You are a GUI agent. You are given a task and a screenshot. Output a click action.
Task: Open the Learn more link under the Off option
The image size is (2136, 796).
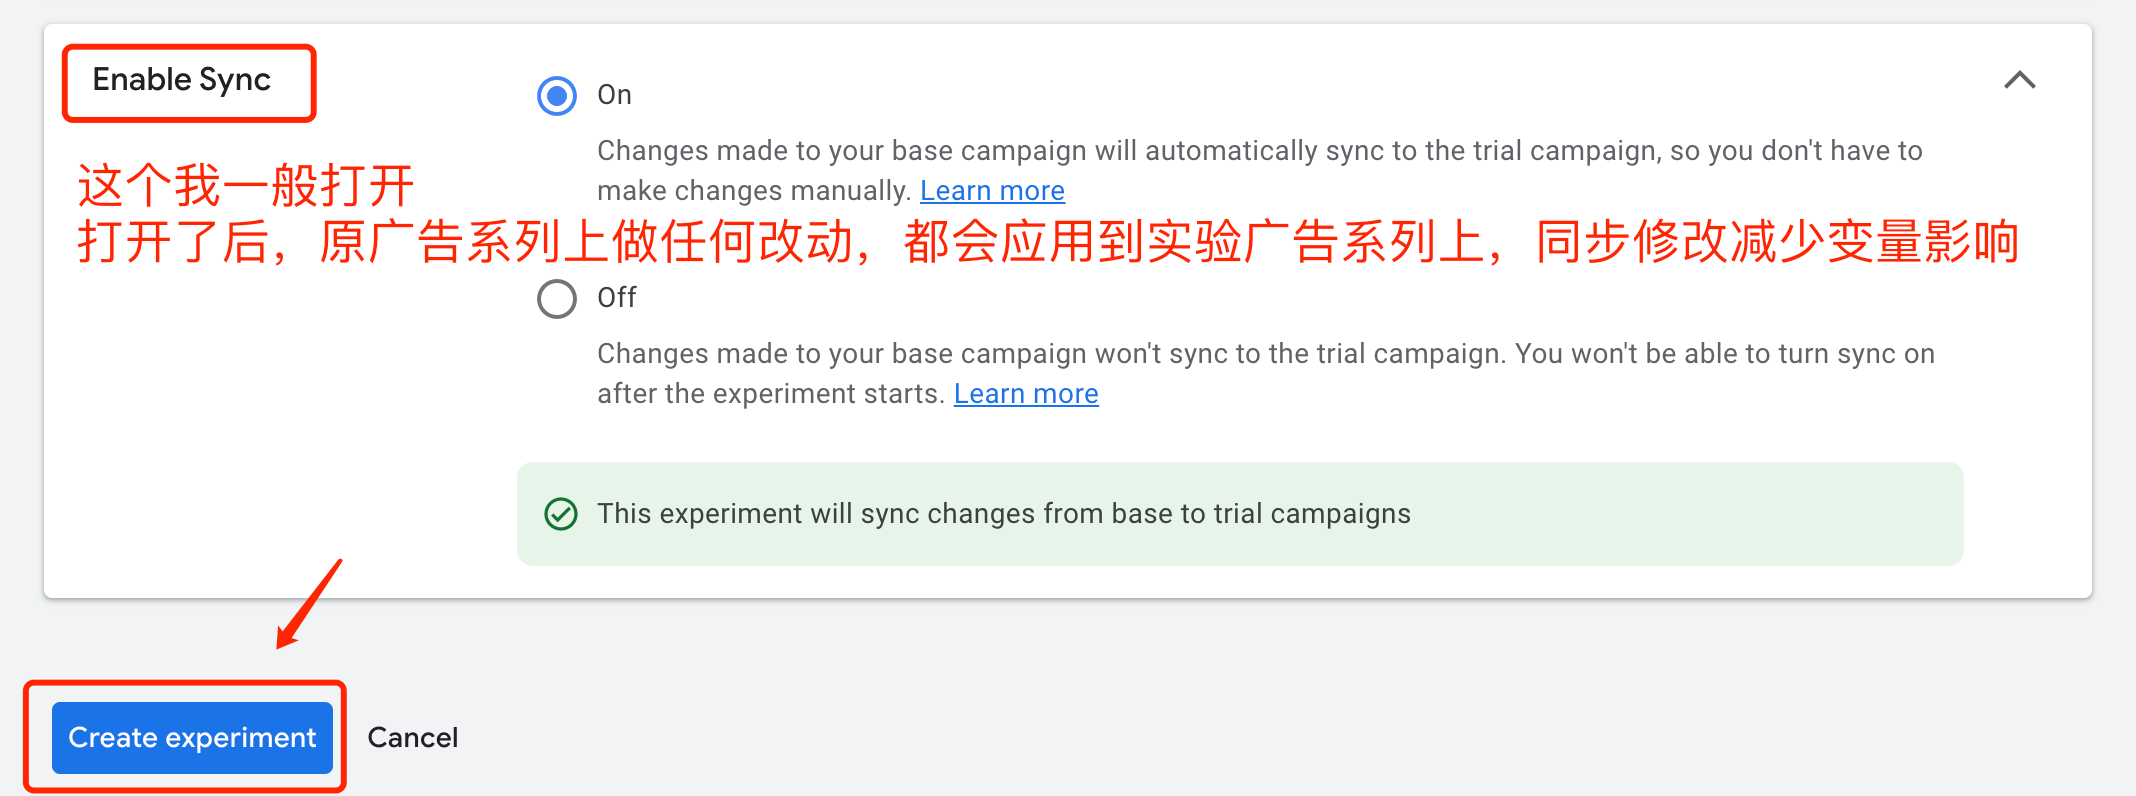pyautogui.click(x=1025, y=393)
